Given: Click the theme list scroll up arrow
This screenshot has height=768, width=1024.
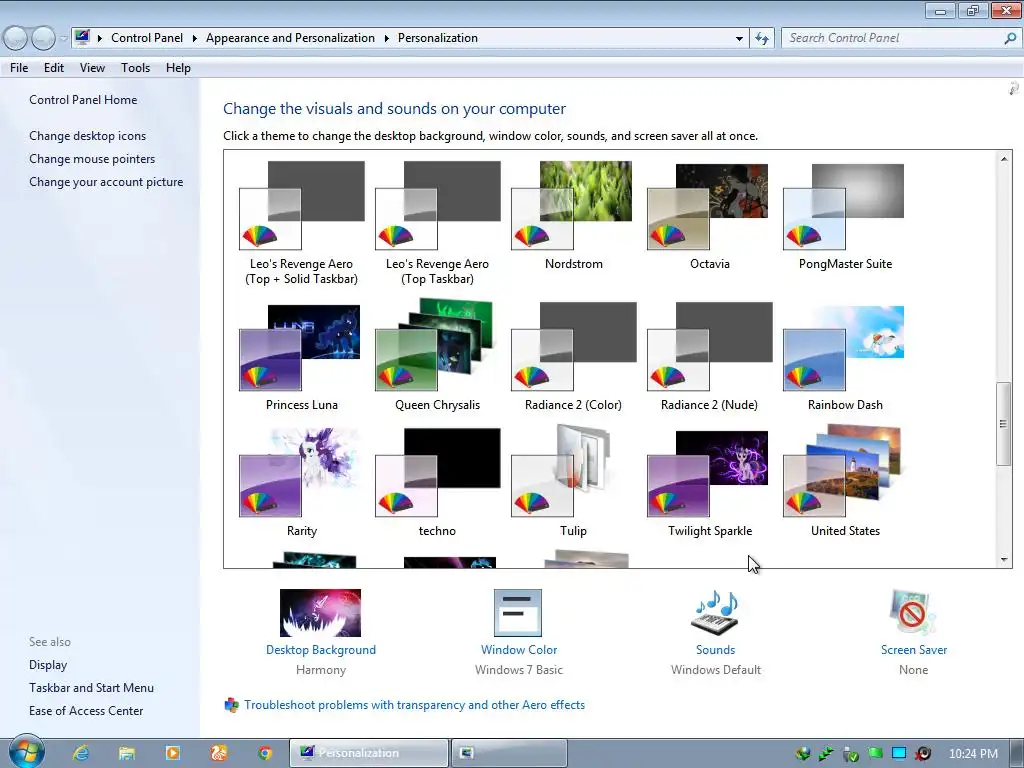Looking at the screenshot, I should (x=1004, y=159).
